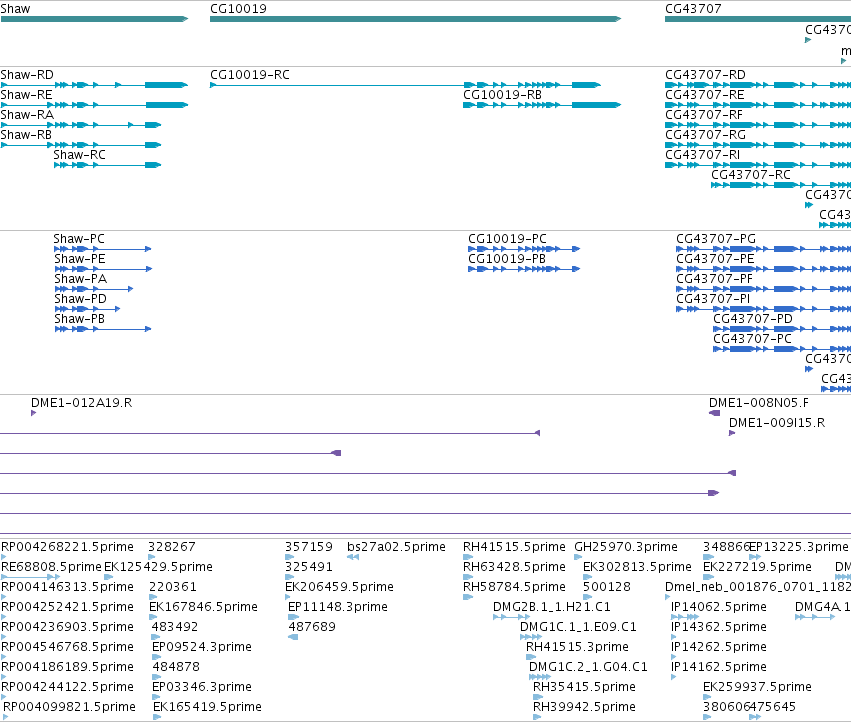This screenshot has height=722, width=851.
Task: Click the DMG2B.1_1.H21.C1 label
Action: click(x=551, y=607)
